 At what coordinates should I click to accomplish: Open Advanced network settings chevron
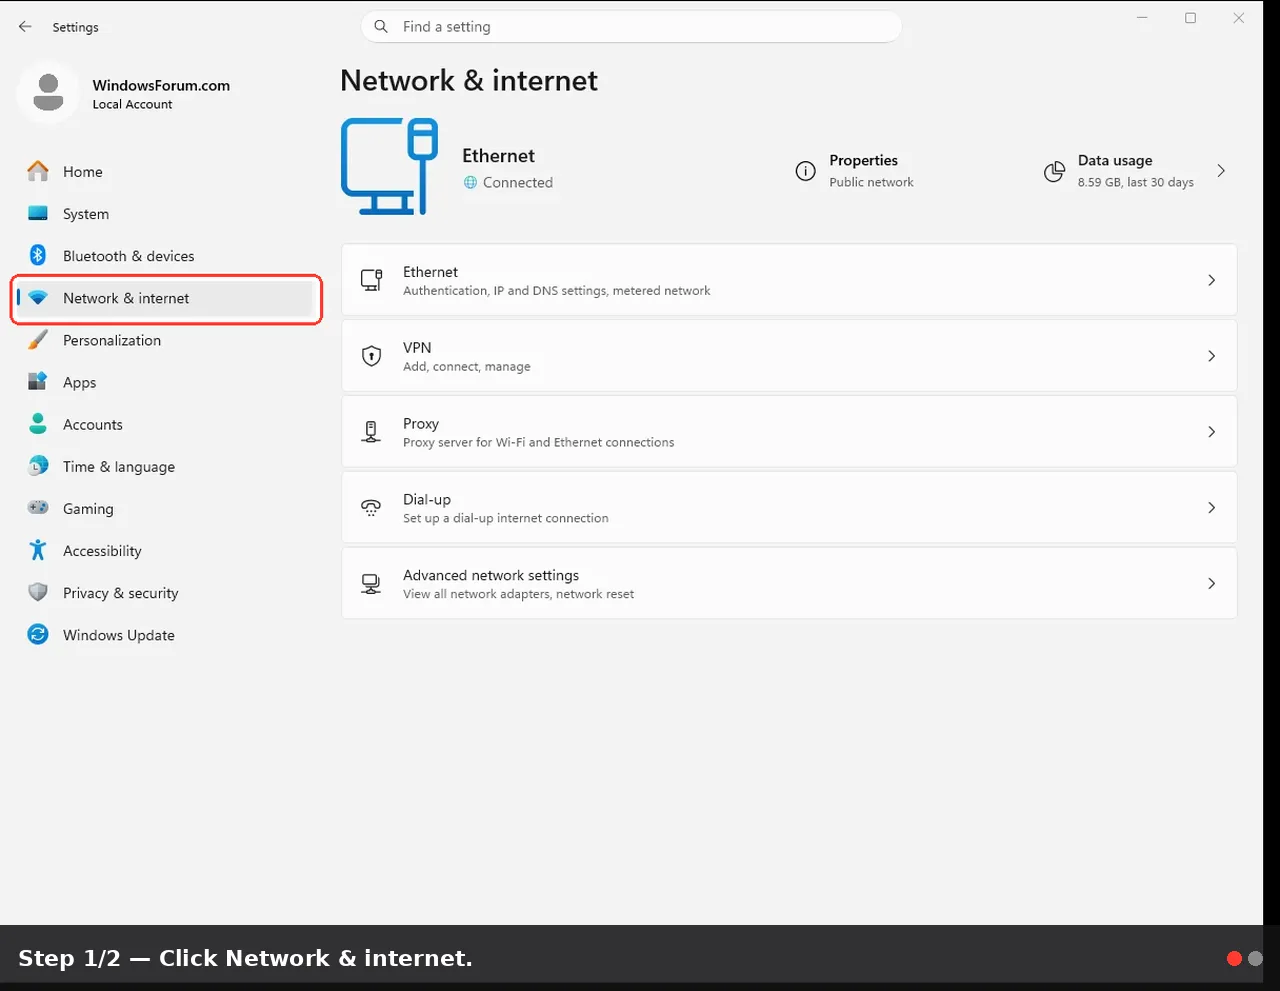click(1211, 583)
